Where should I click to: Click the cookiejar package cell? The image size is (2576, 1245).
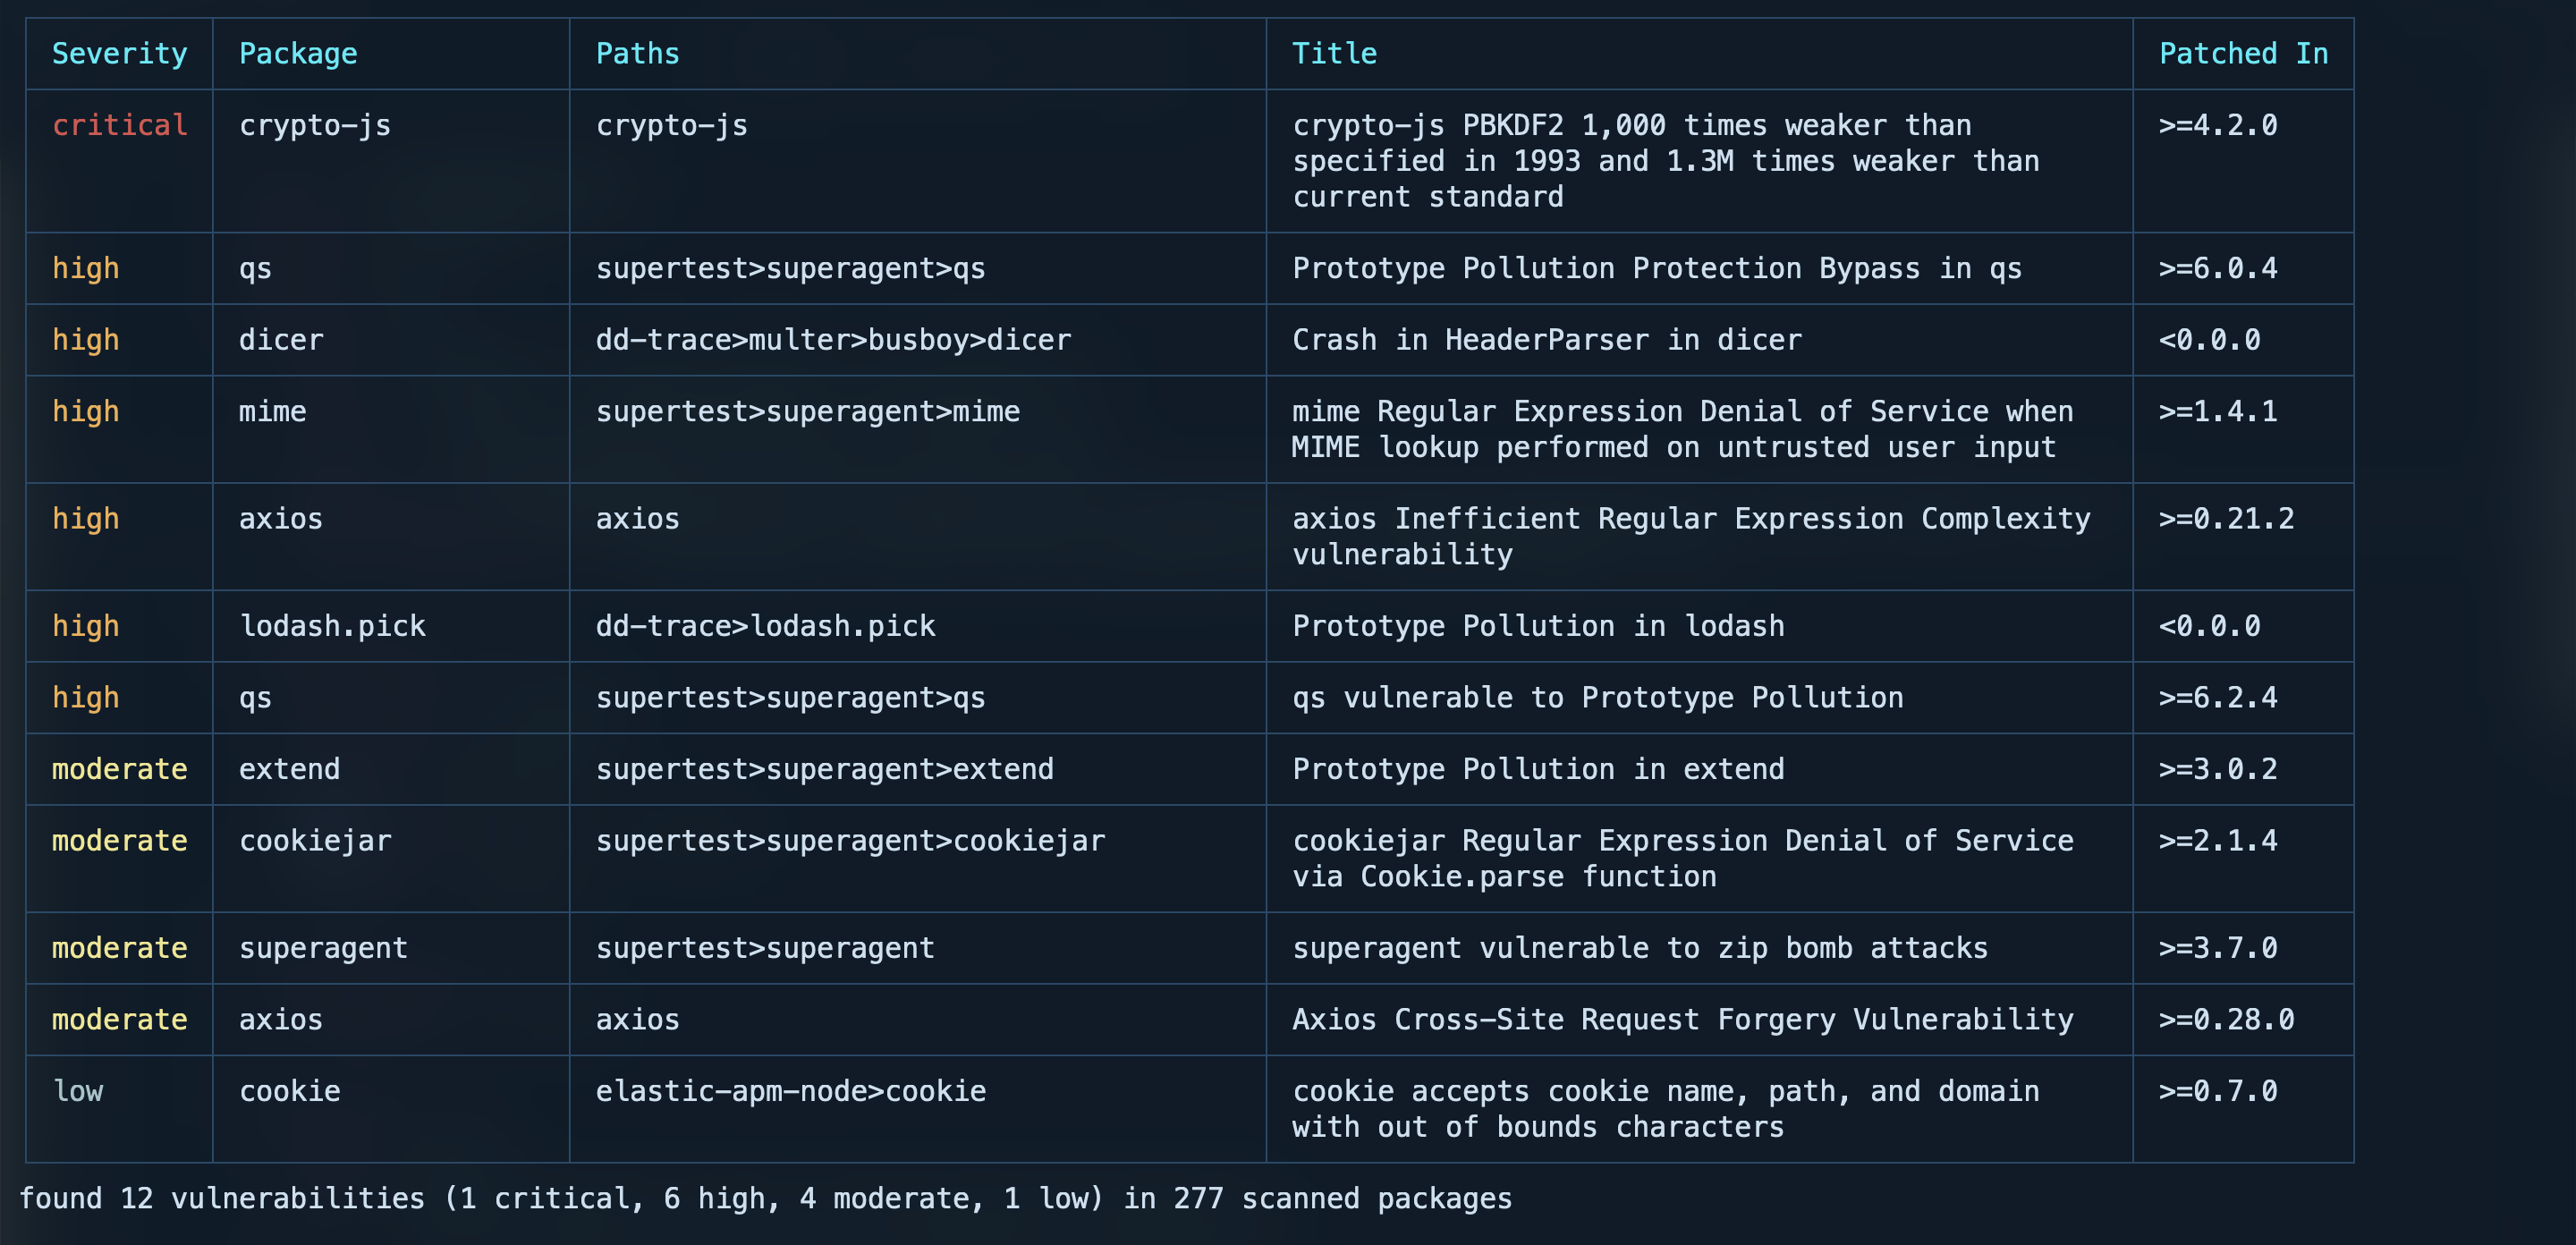314,841
